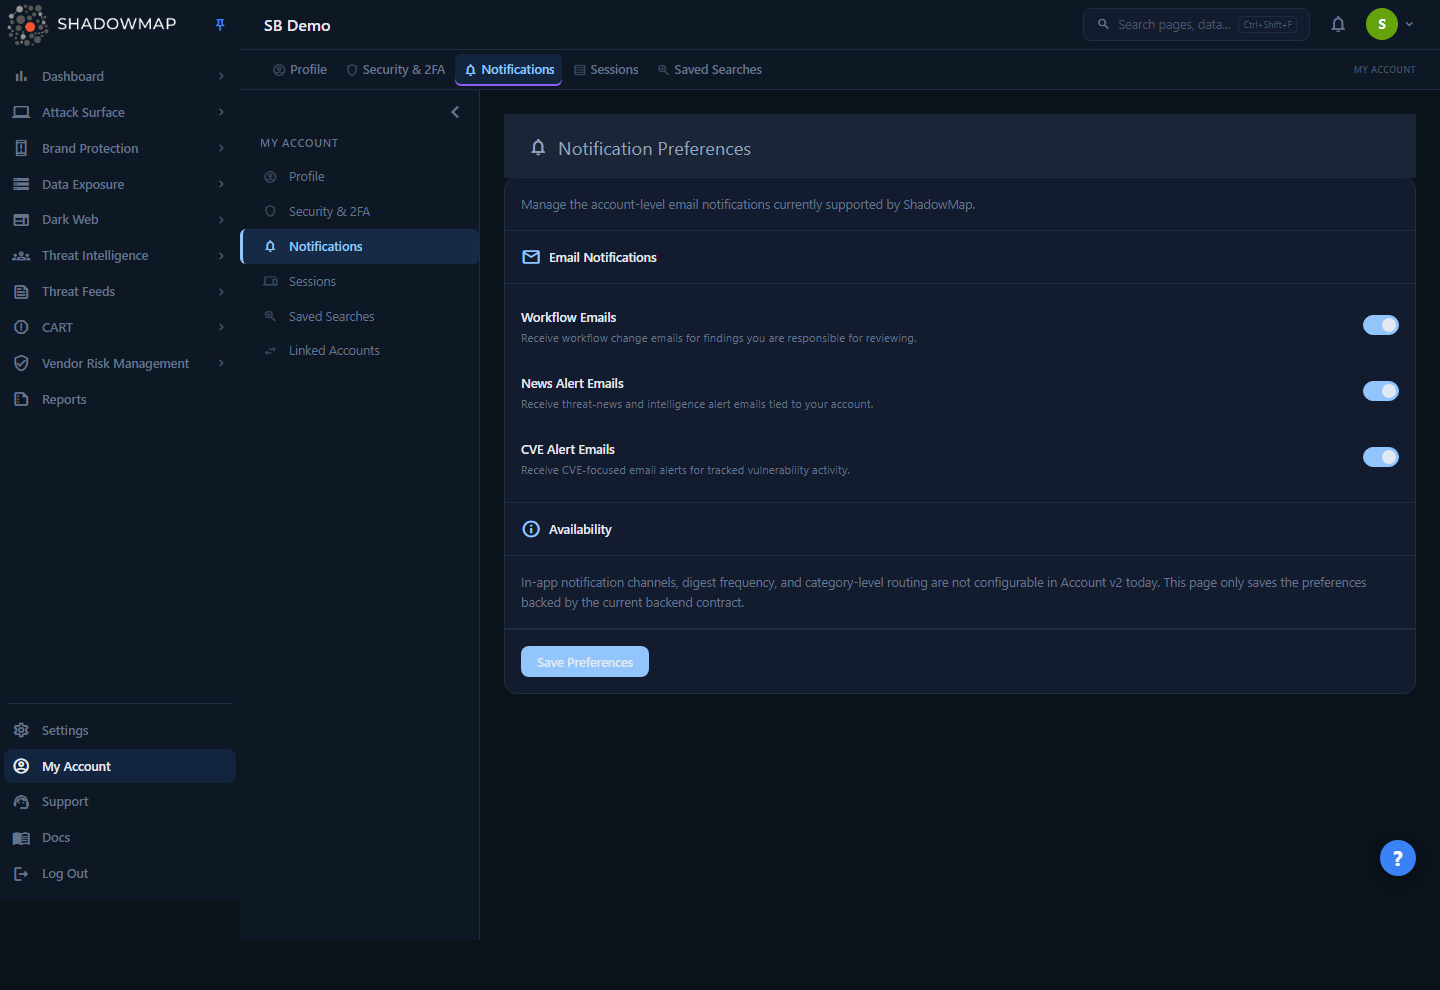Collapse the My Account side panel
1440x990 pixels.
tap(455, 112)
